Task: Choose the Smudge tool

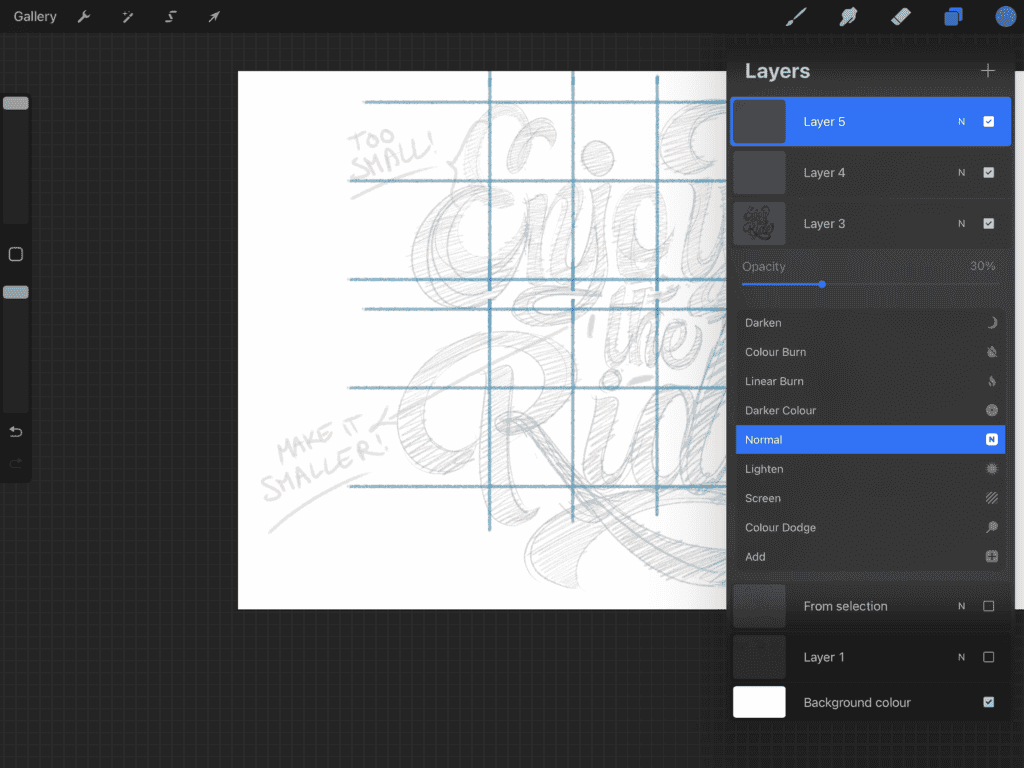Action: coord(848,16)
